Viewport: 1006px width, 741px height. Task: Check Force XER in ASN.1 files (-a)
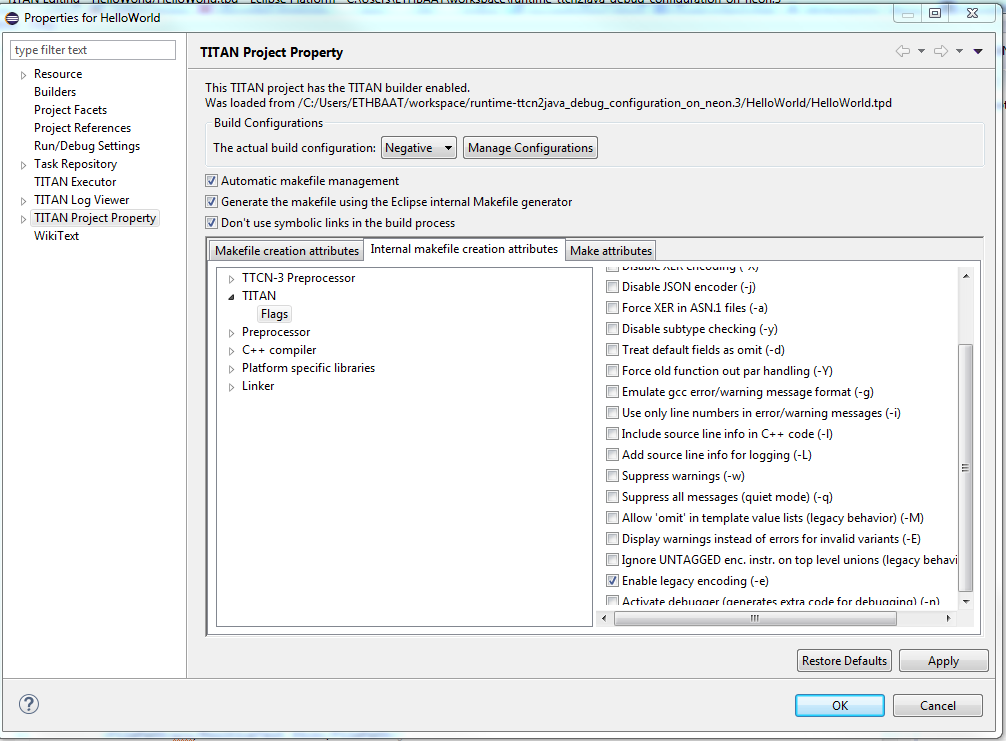(x=613, y=308)
